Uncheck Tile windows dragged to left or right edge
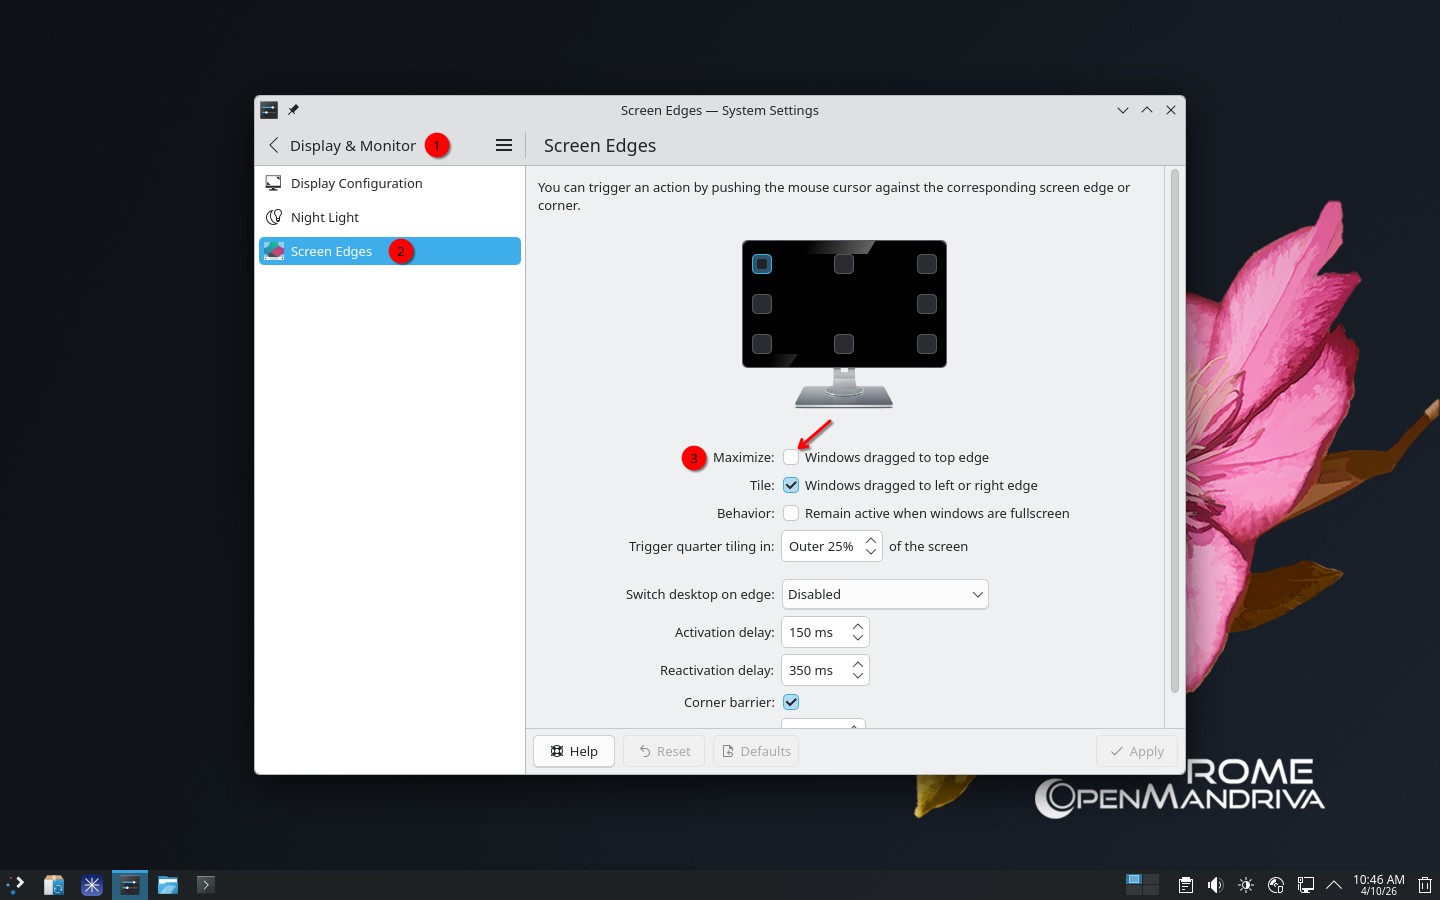The height and width of the screenshot is (900, 1440). [x=791, y=485]
